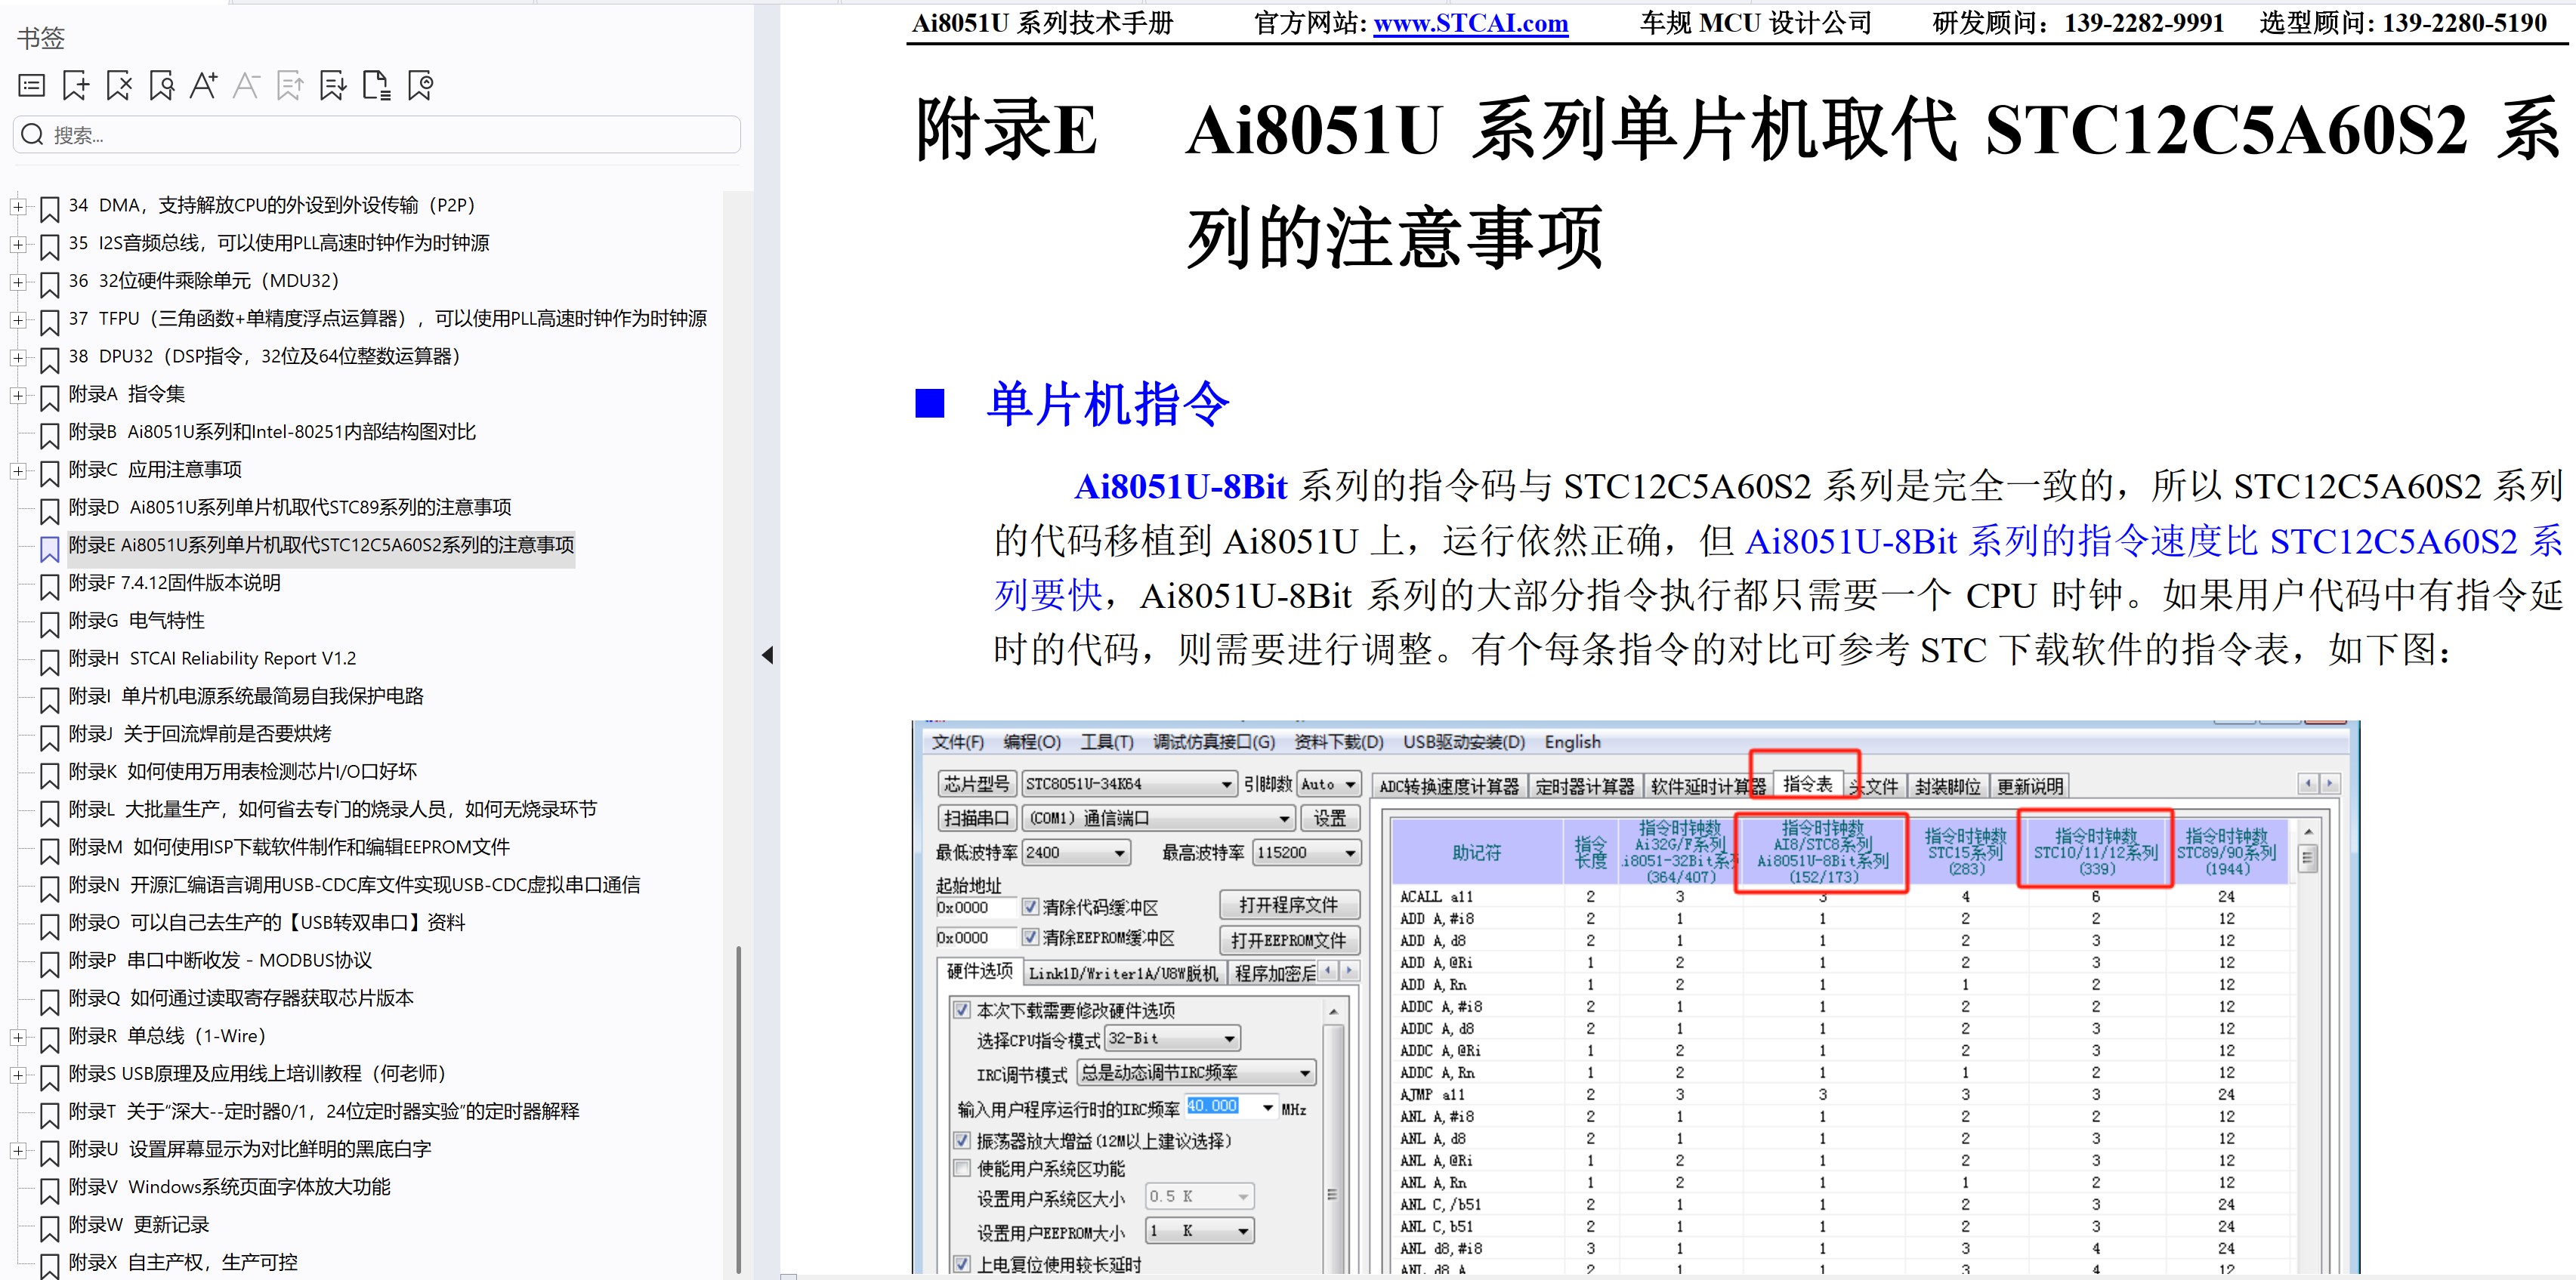
Task: Expand chapter 38 DPU32 bookmark
Action: 18,358
